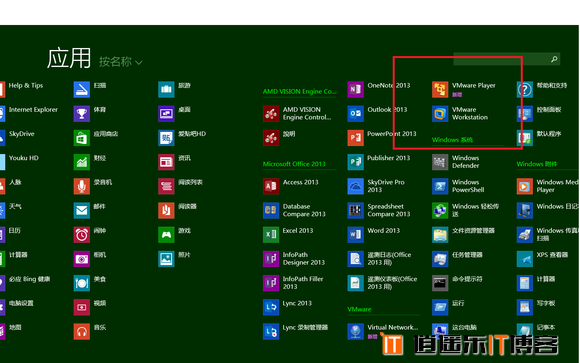Launch the 闹钟 alarm clock icon
Screen dimensions: 580x363
pos(82,235)
